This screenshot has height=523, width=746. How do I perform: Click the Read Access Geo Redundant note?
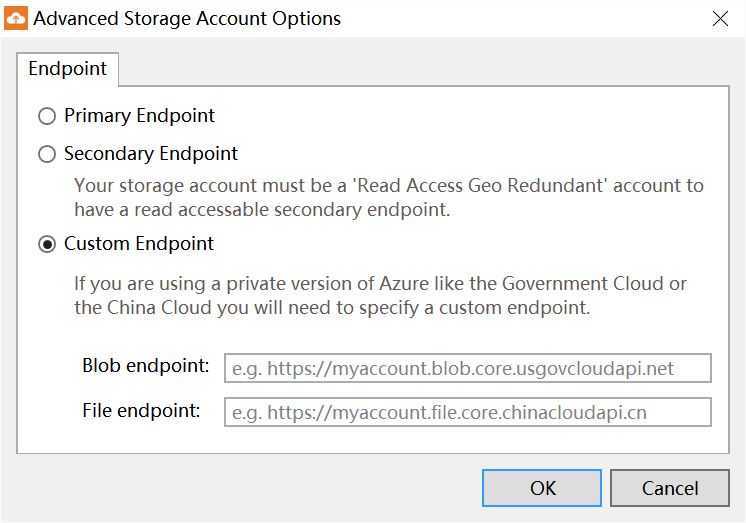coord(389,197)
